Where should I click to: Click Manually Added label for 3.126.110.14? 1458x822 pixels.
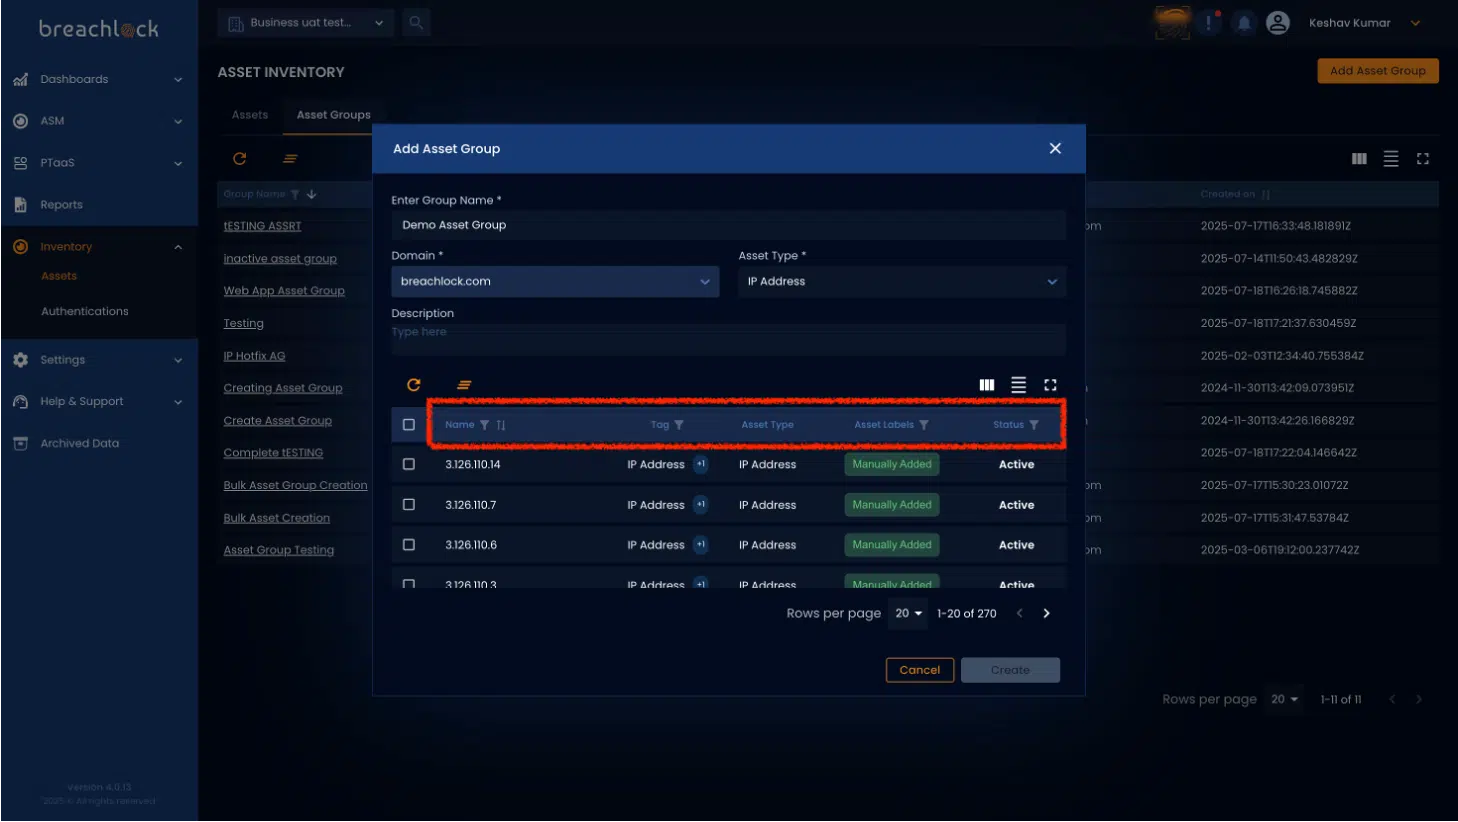[x=892, y=464]
